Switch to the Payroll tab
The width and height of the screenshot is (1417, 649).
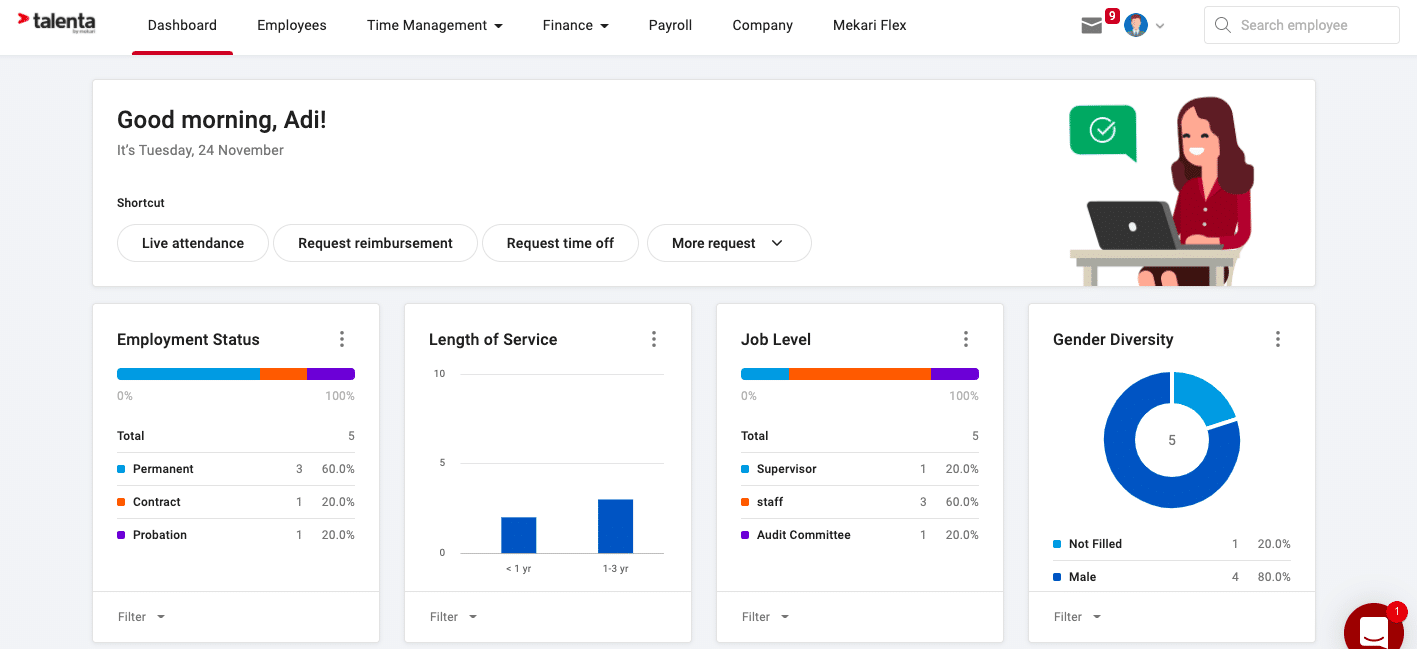tap(670, 26)
